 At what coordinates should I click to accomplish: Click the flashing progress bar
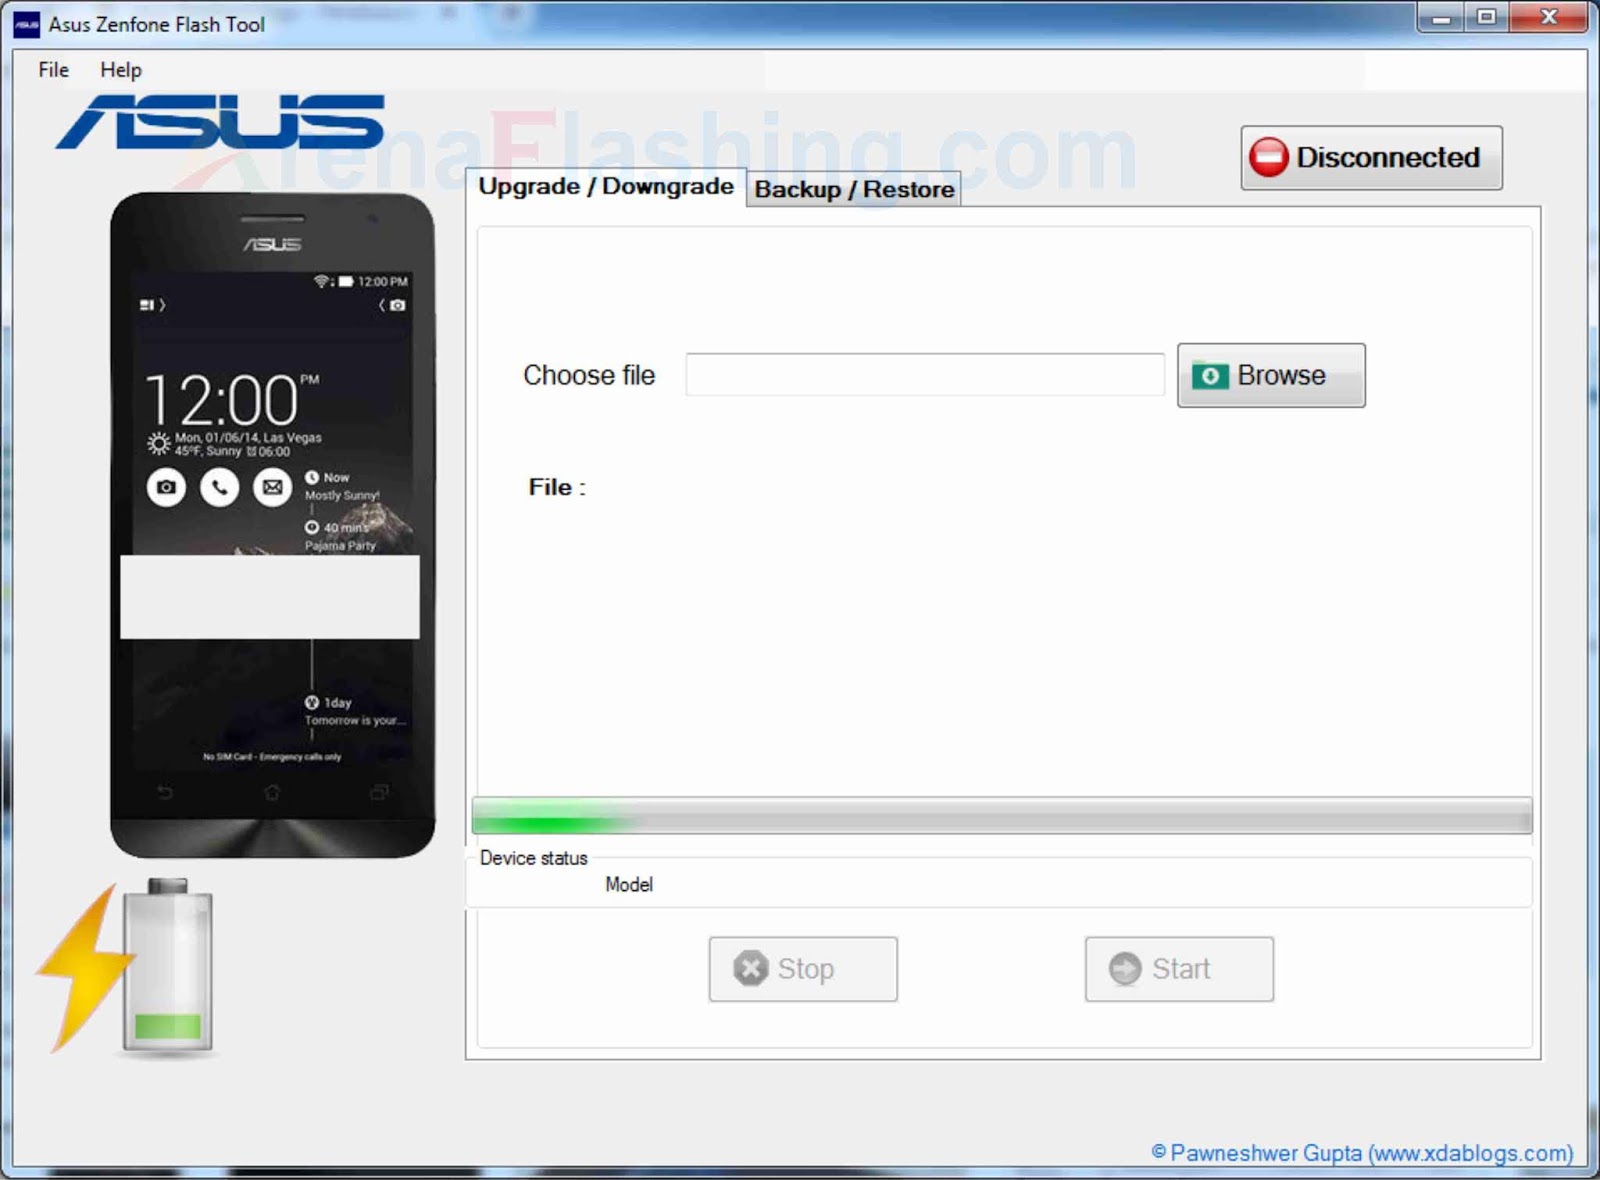click(x=1002, y=816)
